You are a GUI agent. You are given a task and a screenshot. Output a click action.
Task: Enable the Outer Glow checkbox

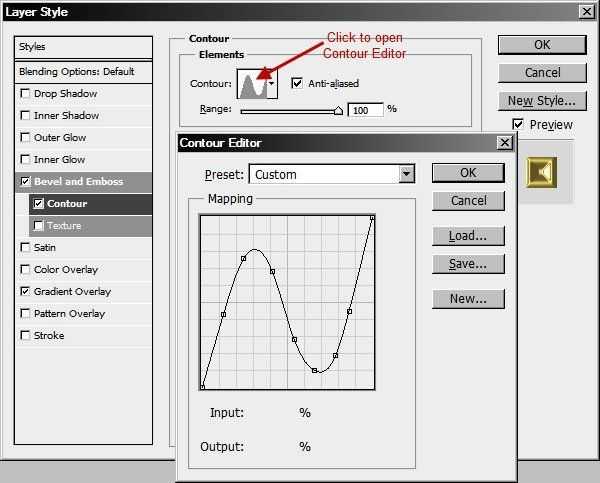coord(25,137)
